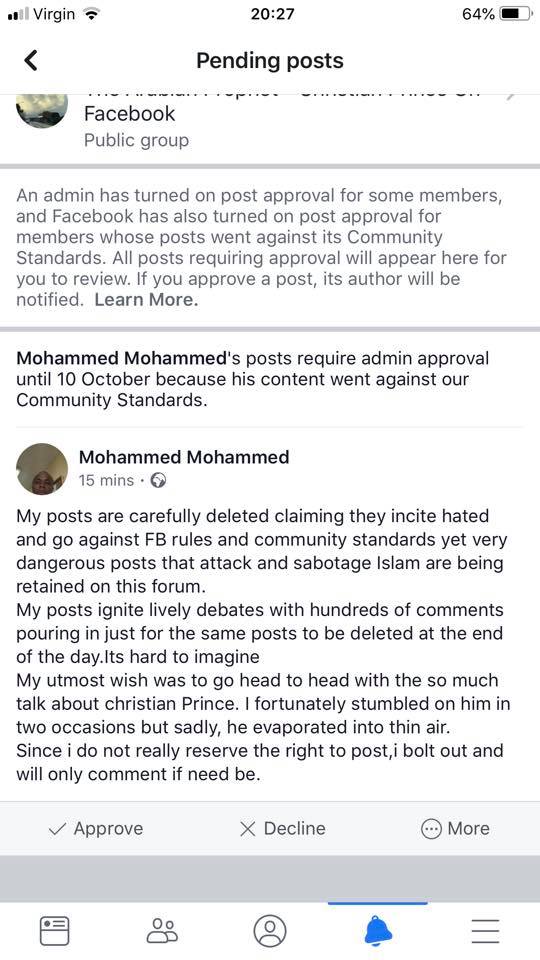Decline the pending post

(x=282, y=829)
